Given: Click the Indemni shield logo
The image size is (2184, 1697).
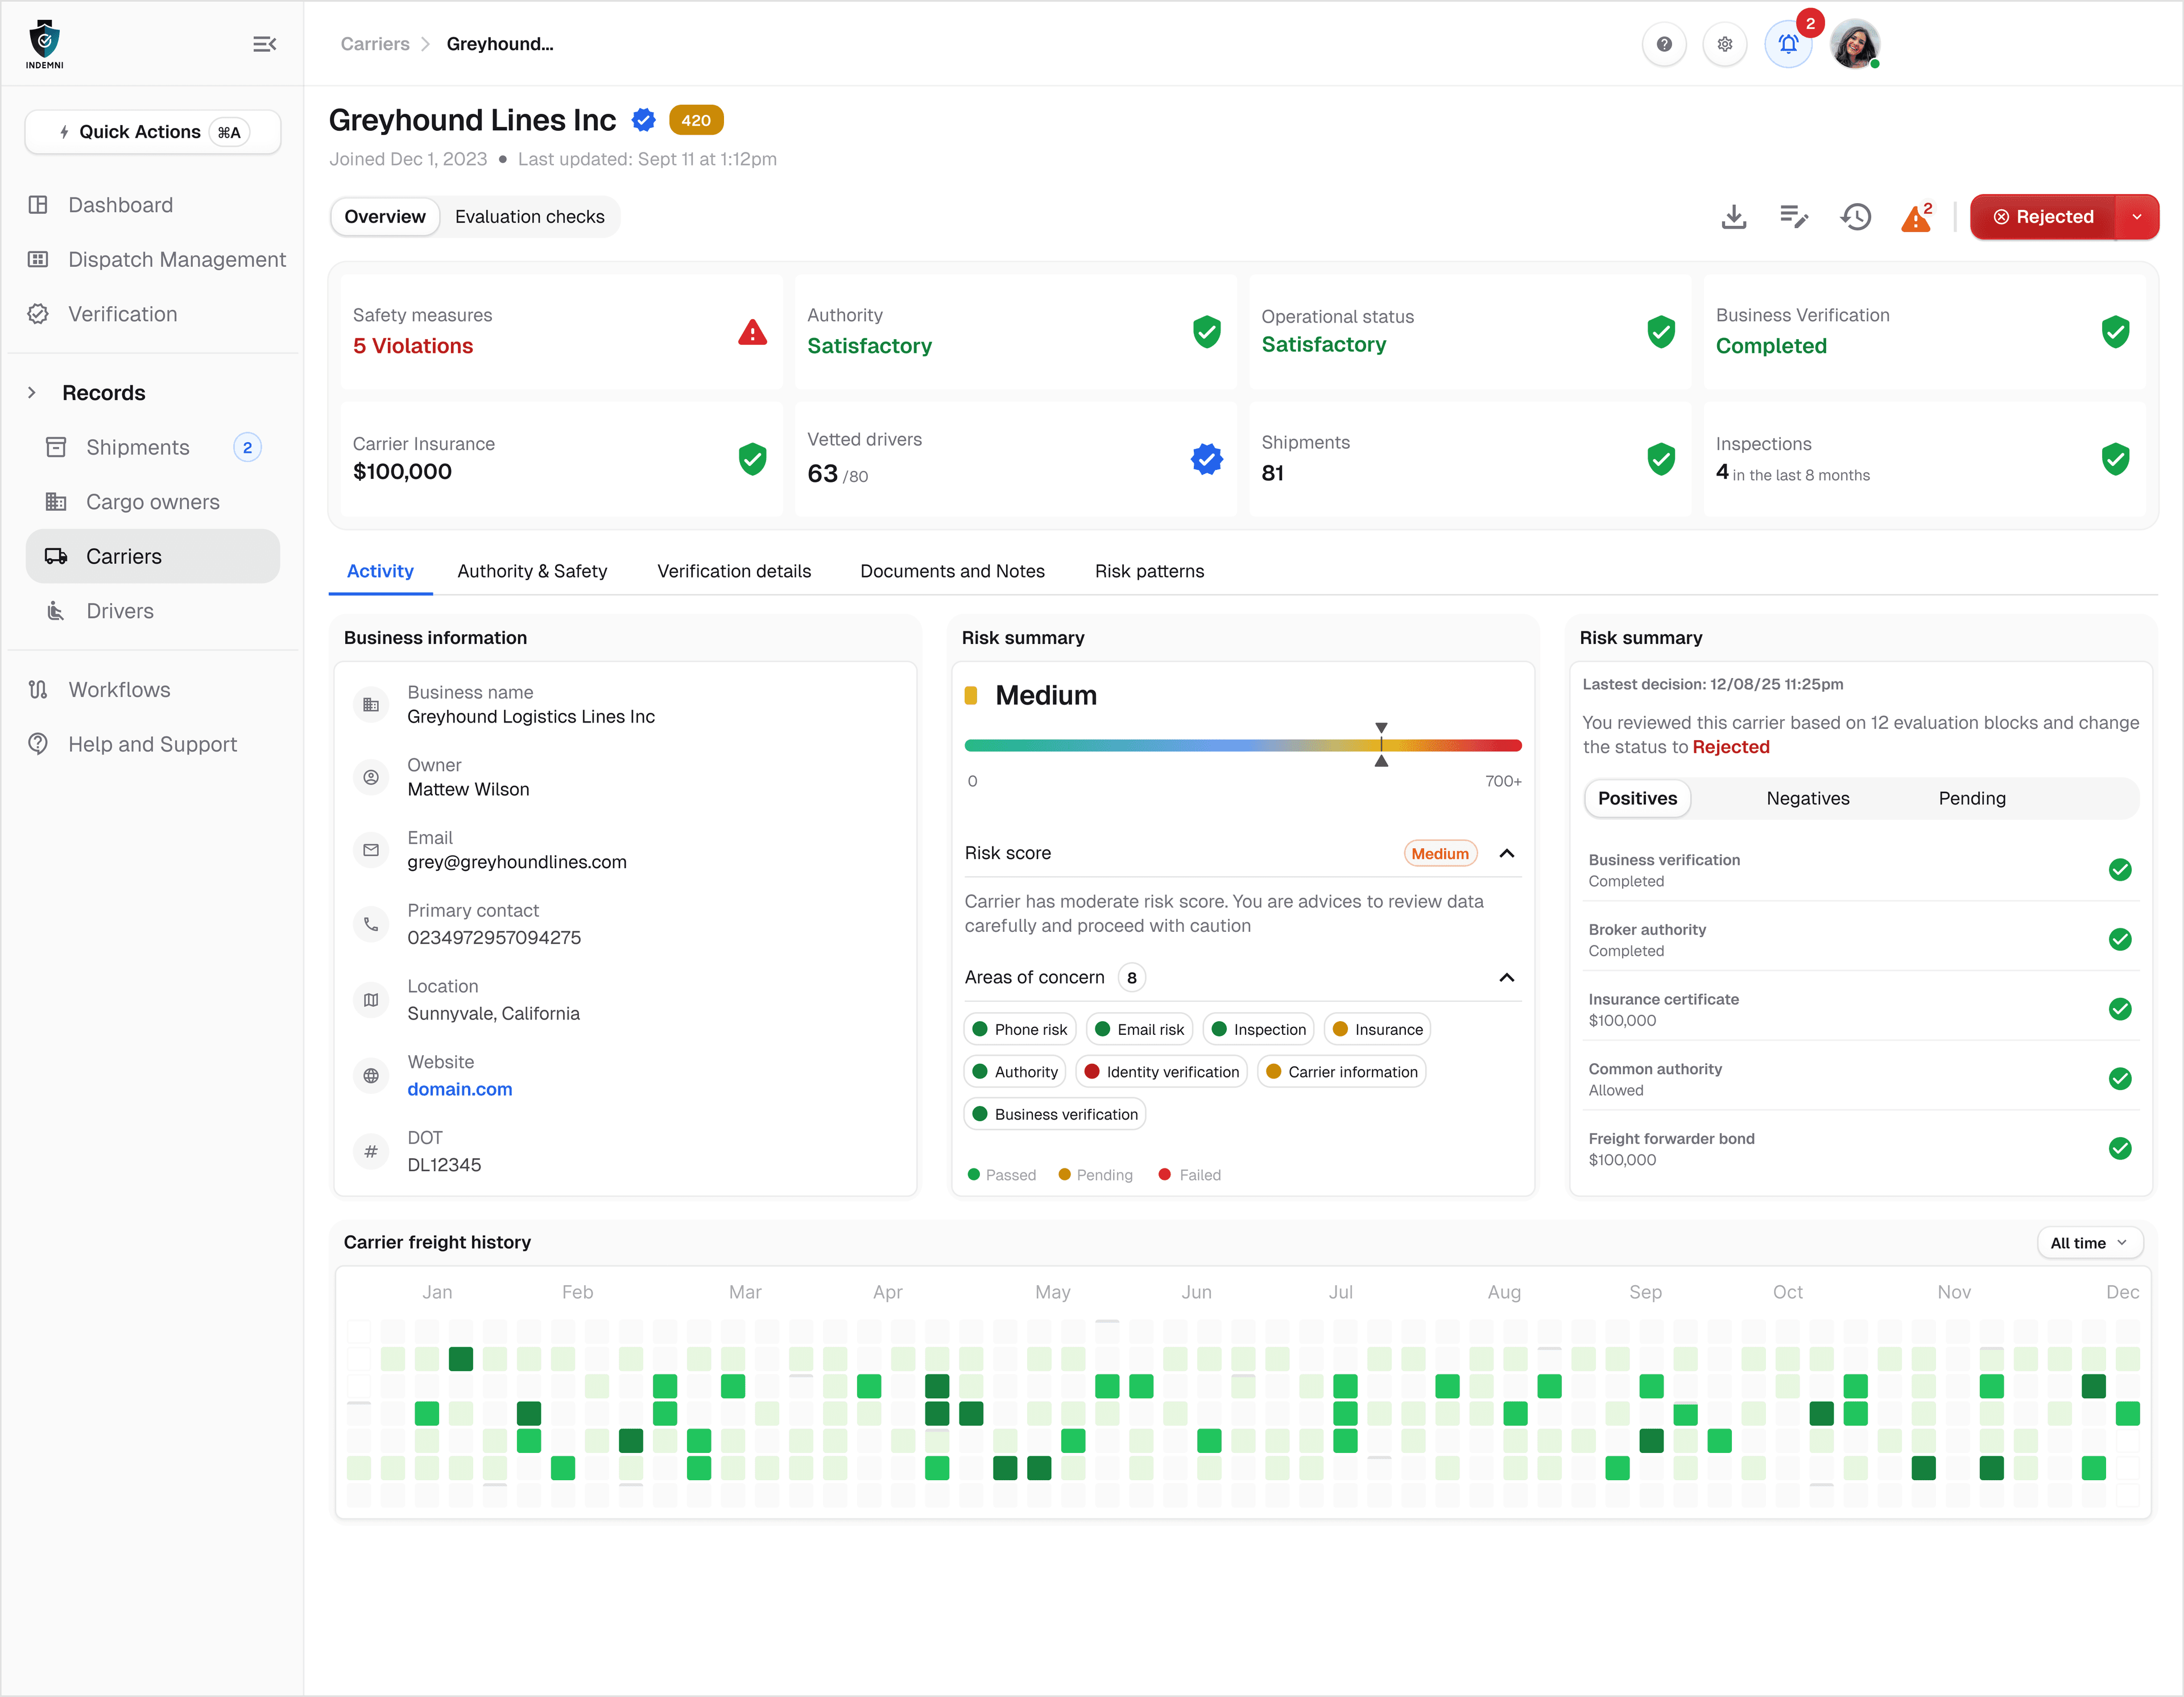Looking at the screenshot, I should tap(45, 44).
